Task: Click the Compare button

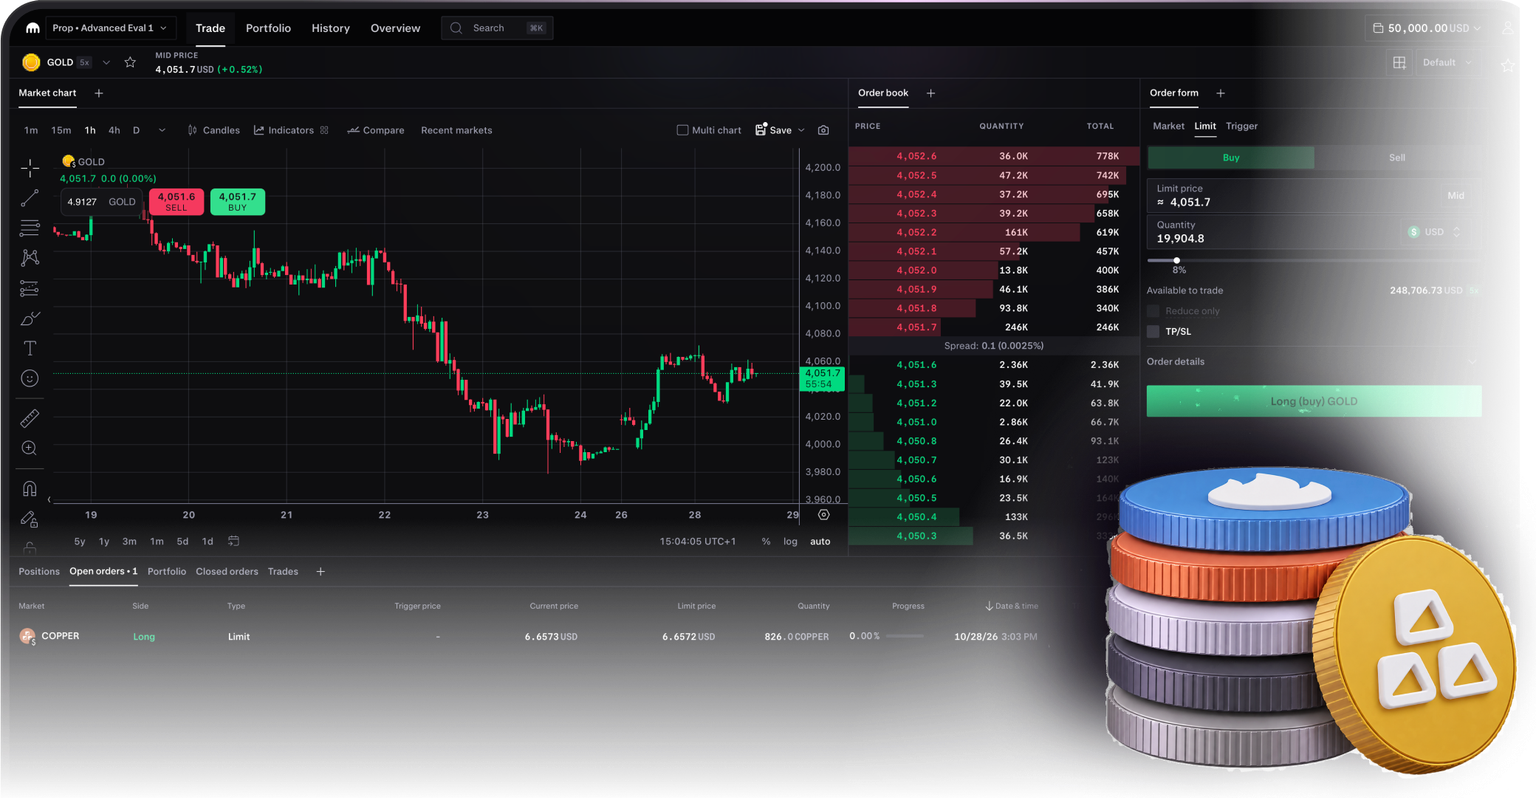Action: [376, 130]
